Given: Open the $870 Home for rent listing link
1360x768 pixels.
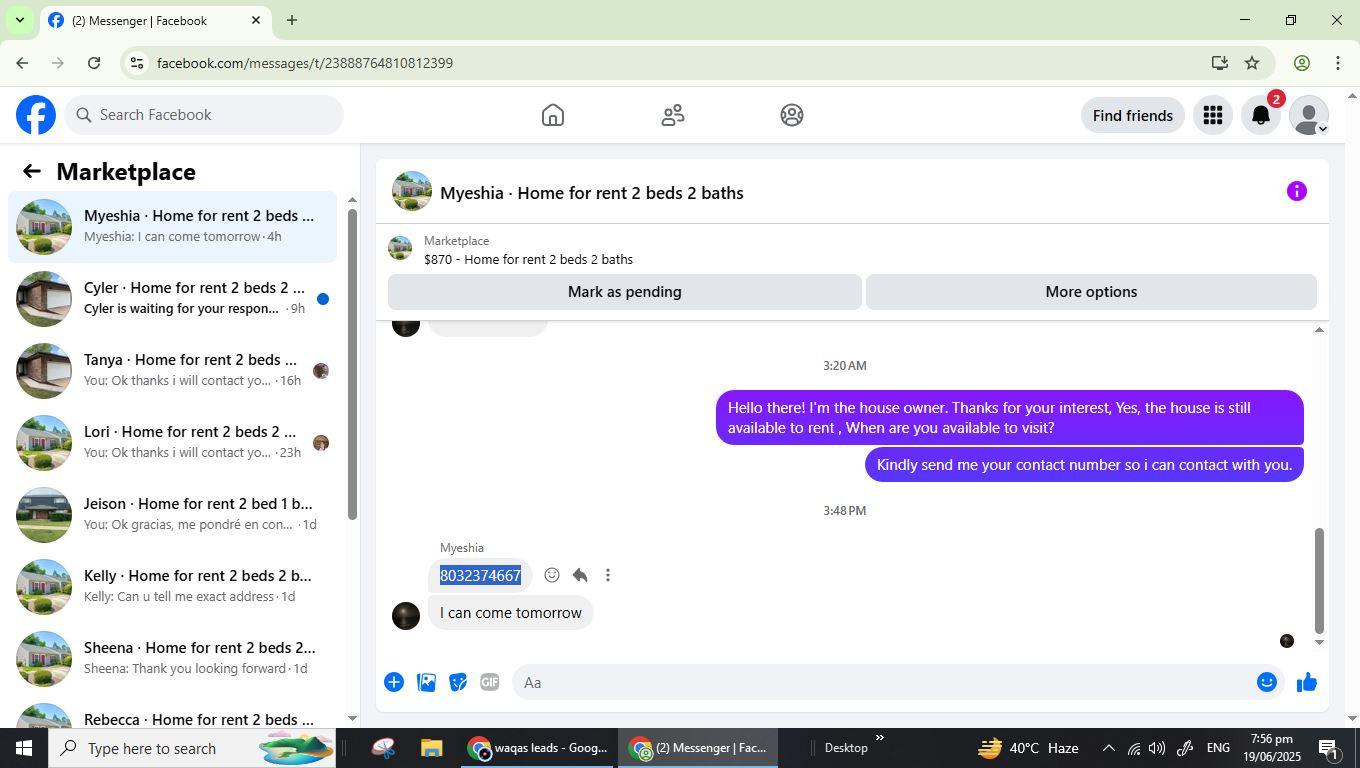Looking at the screenshot, I should tap(528, 259).
